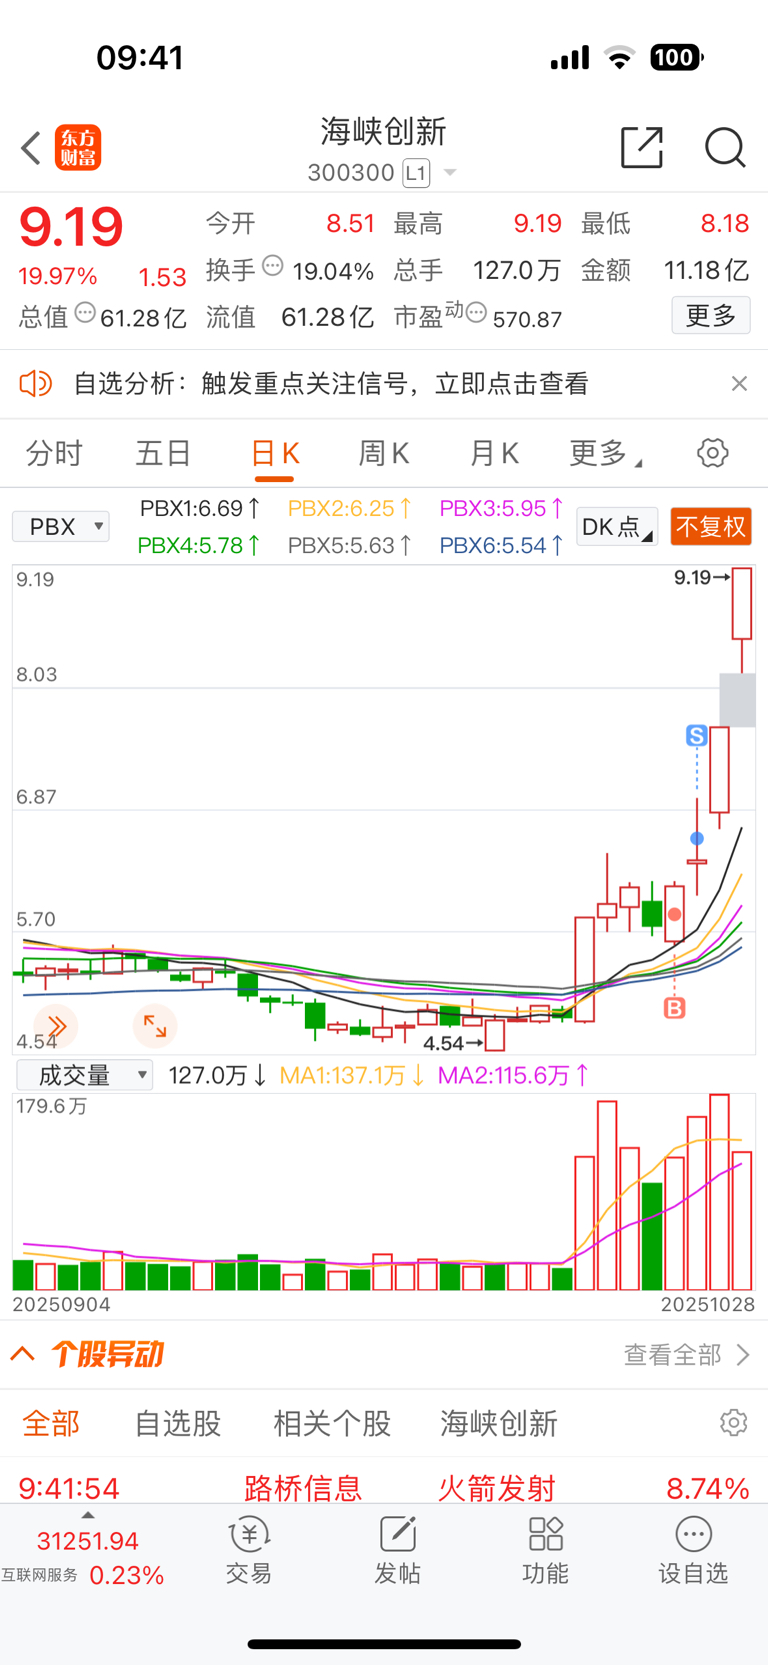Viewport: 769px width, 1665px height.
Task: Tap the 设自选 watchlist icon
Action: click(x=693, y=1551)
